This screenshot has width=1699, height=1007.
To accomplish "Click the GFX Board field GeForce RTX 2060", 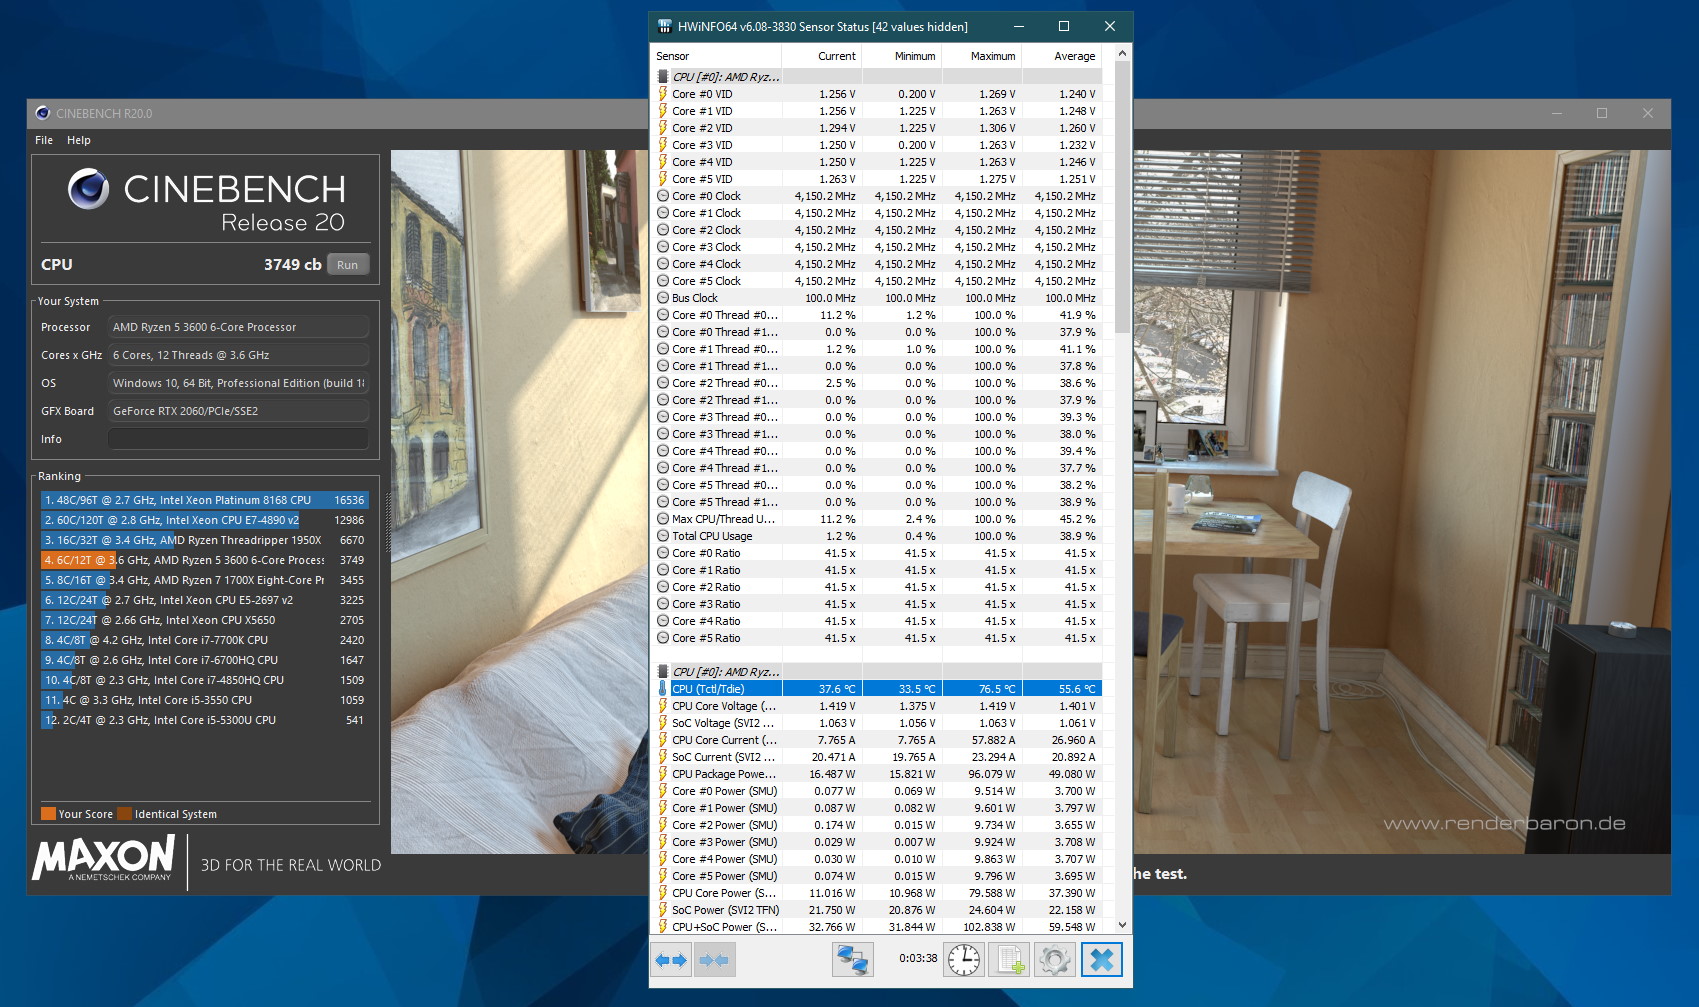I will click(238, 411).
